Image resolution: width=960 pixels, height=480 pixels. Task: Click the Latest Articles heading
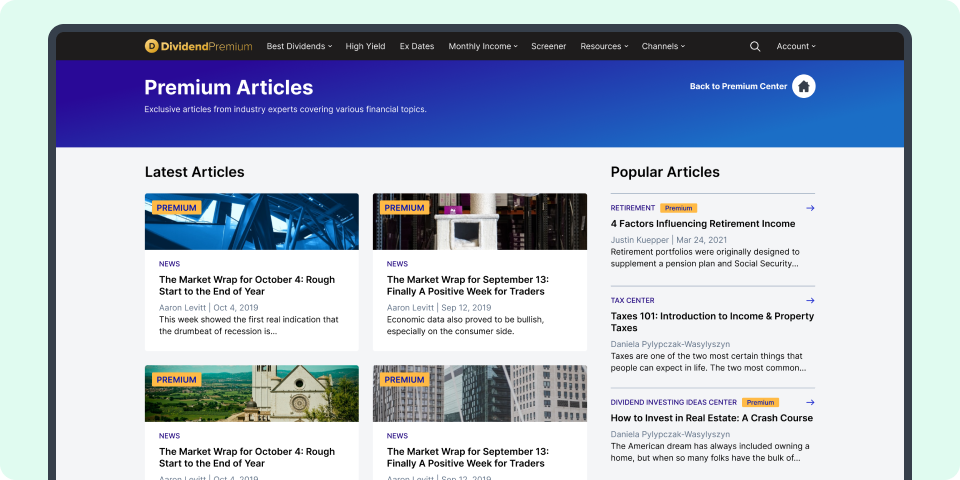pos(195,172)
